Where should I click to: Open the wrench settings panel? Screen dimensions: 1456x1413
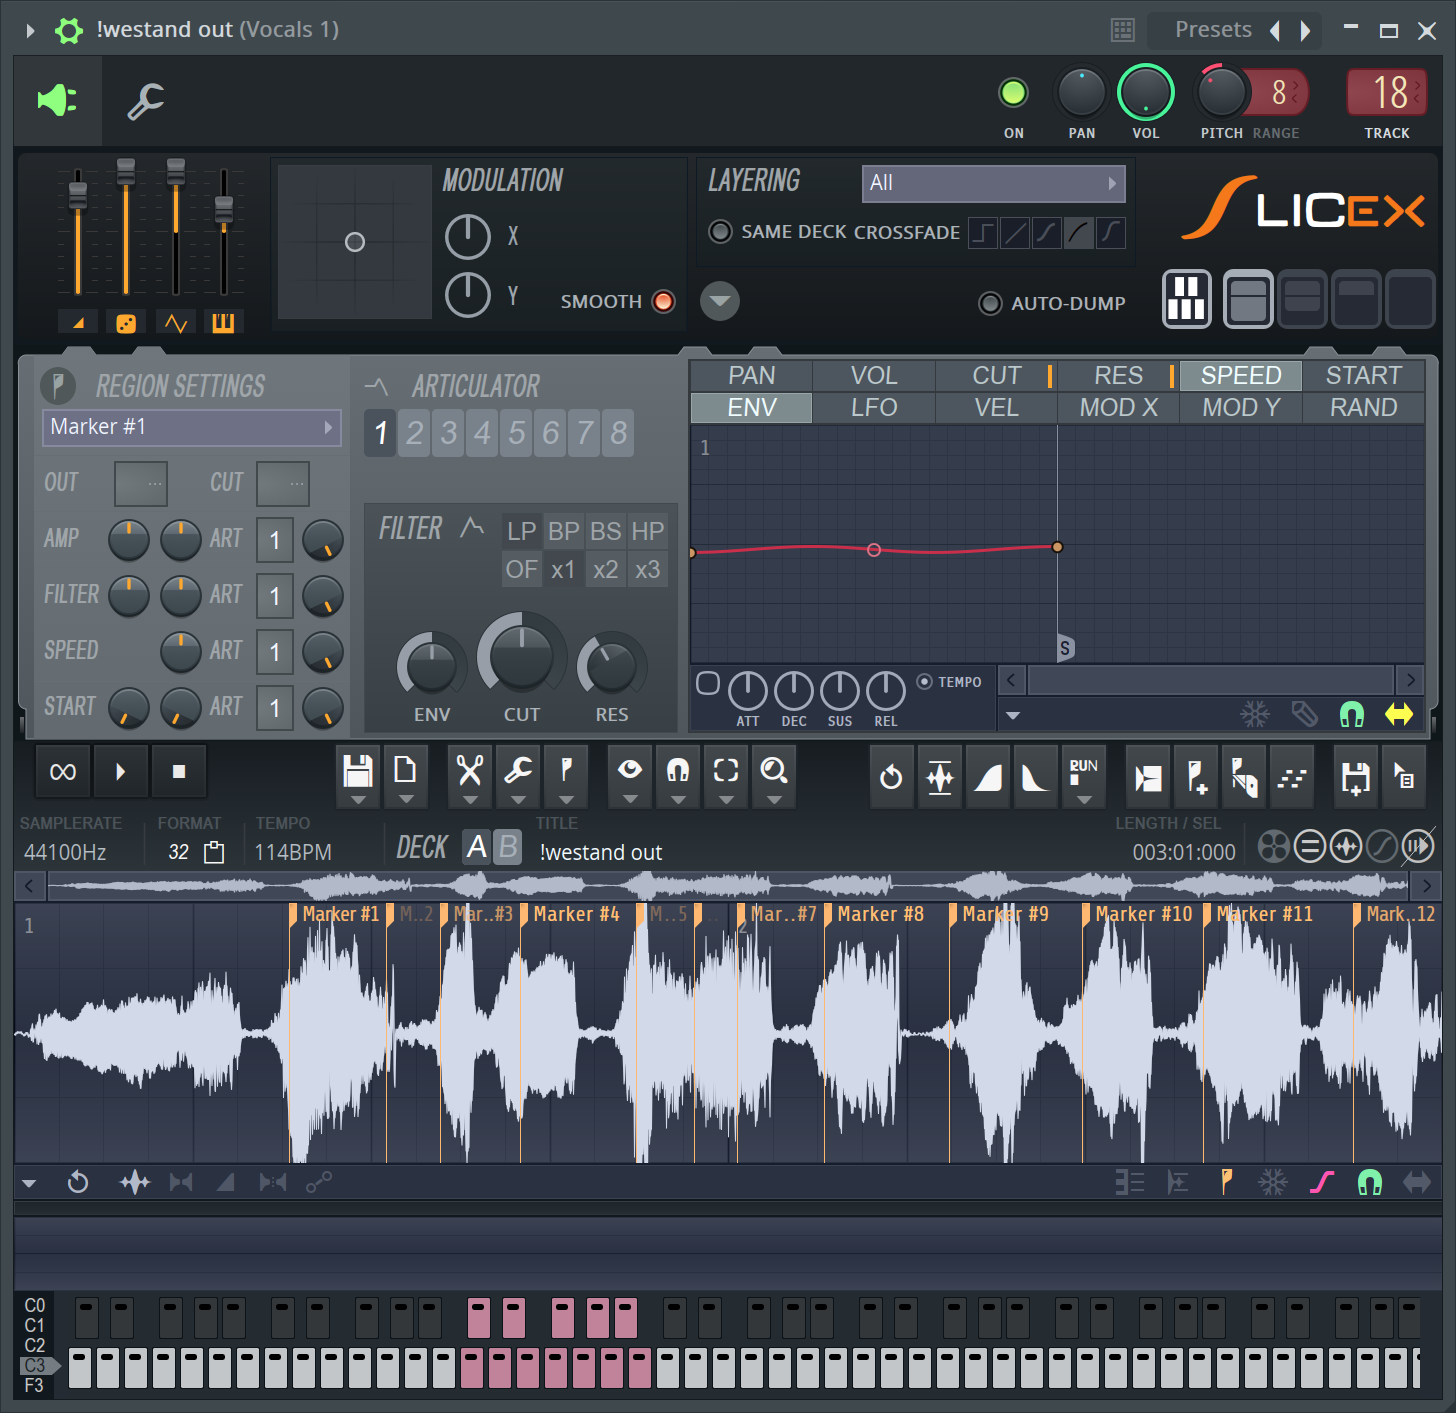[x=146, y=101]
